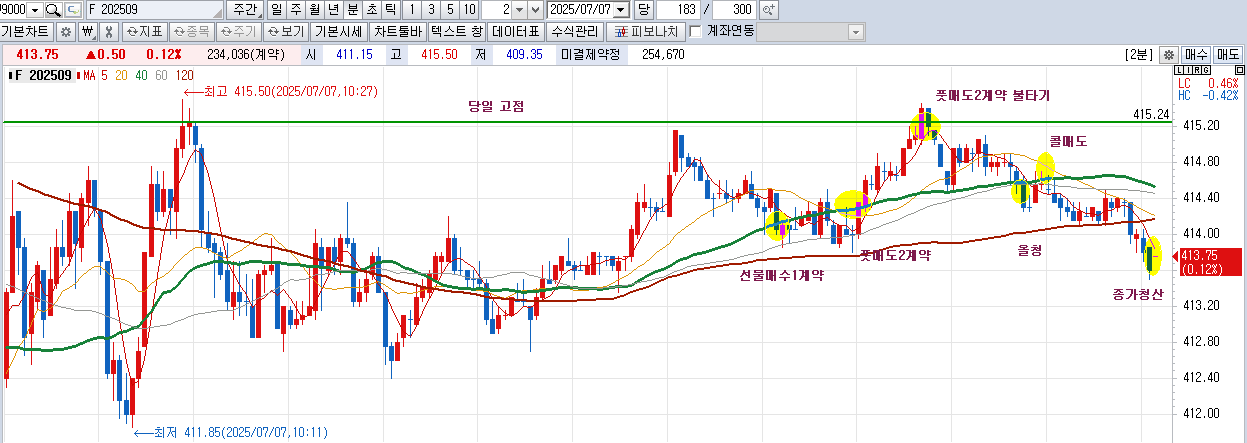Open the 텍스트 창 text window
The image size is (1247, 443).
click(457, 31)
